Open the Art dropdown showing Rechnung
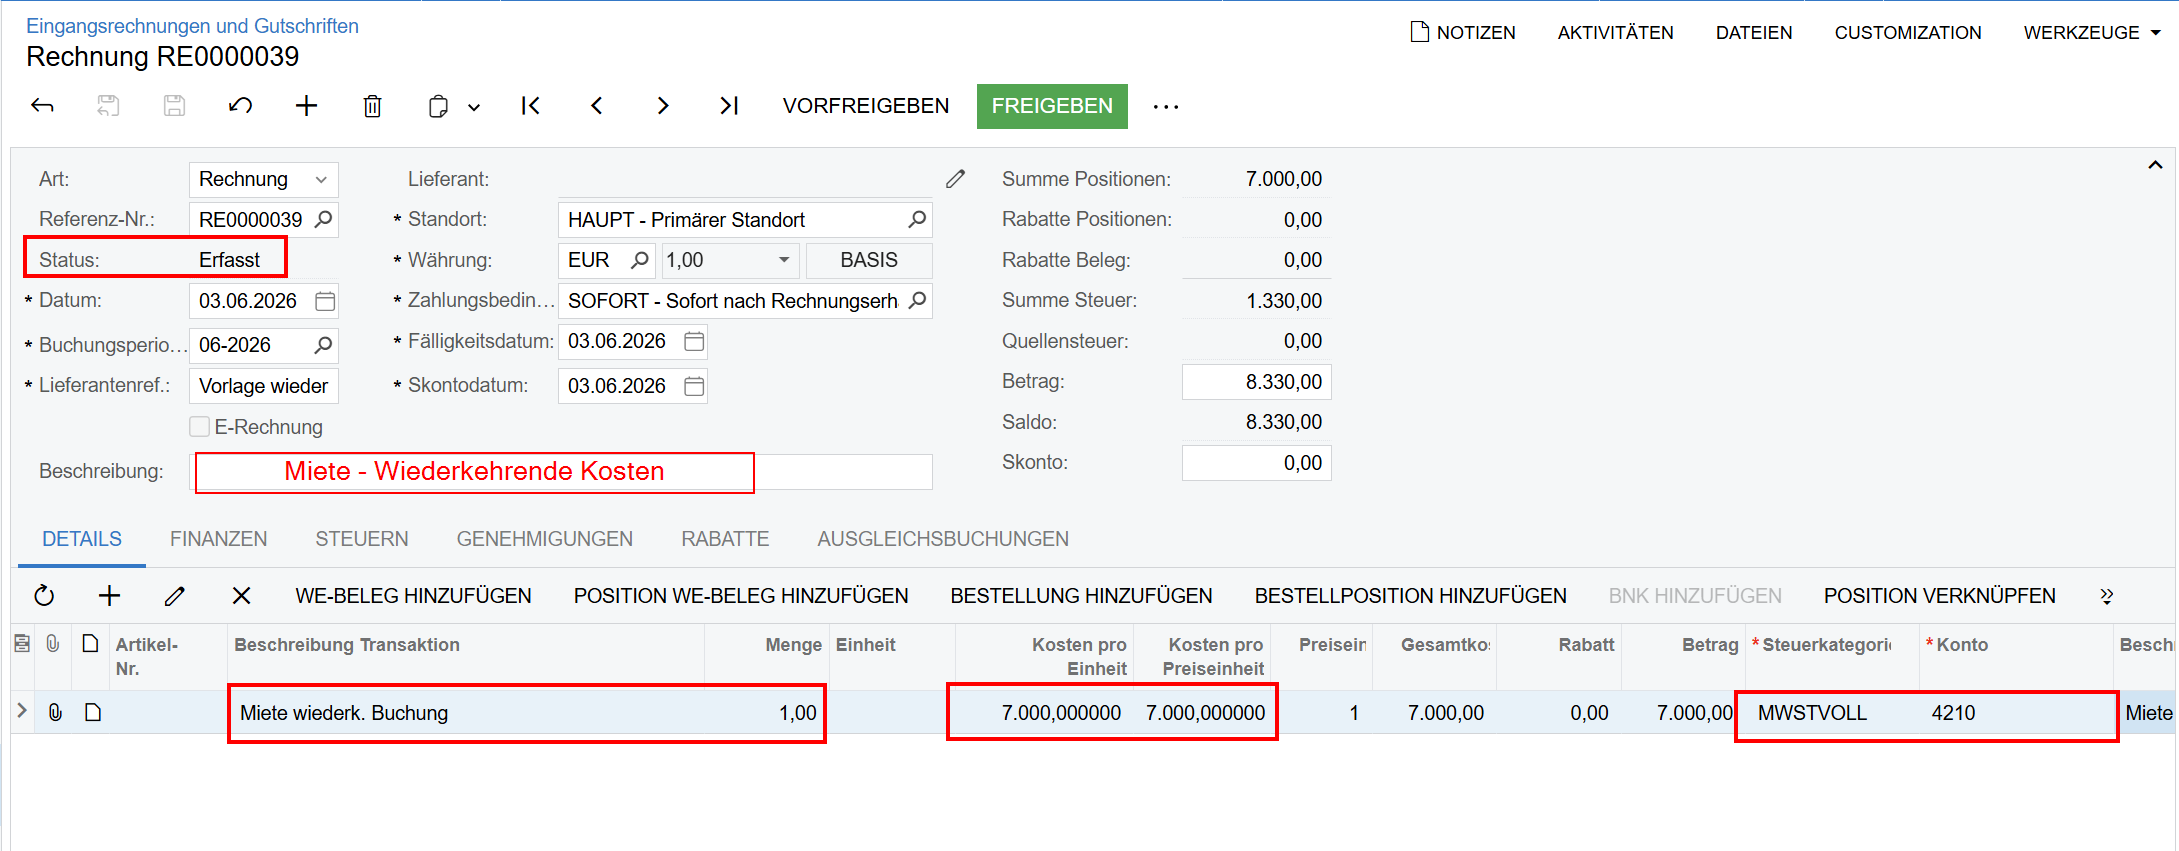 264,179
